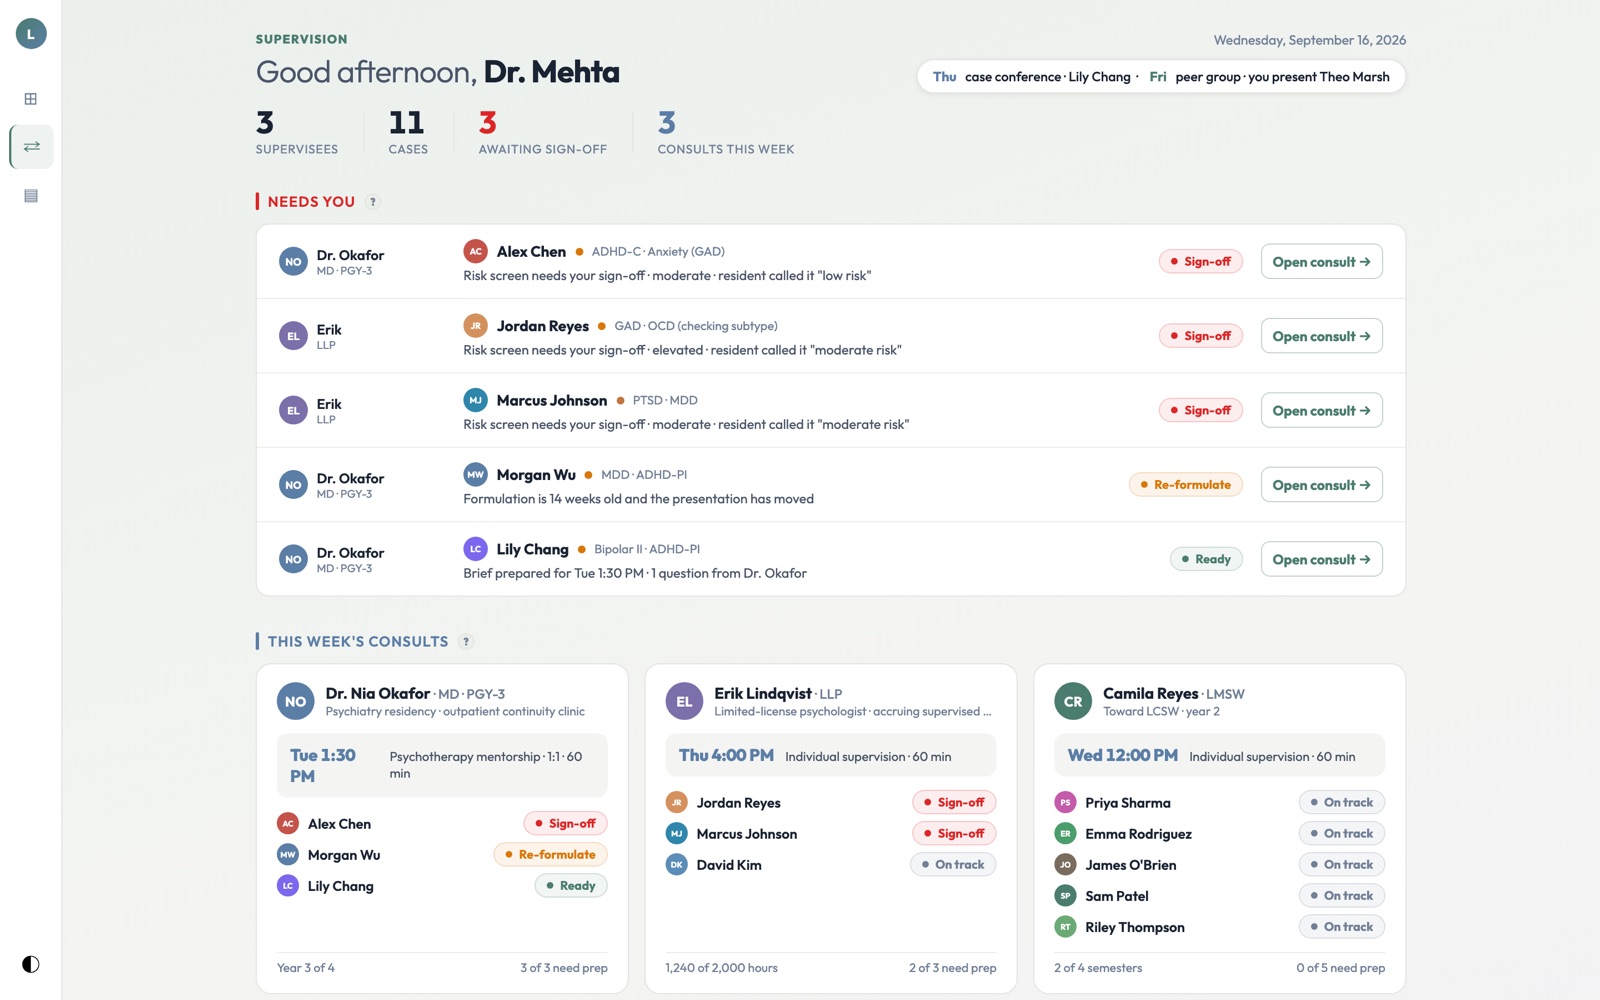Image resolution: width=1600 pixels, height=1000 pixels.
Task: Click "1,240 of 2,000 hours" on Erik's card
Action: [x=722, y=968]
